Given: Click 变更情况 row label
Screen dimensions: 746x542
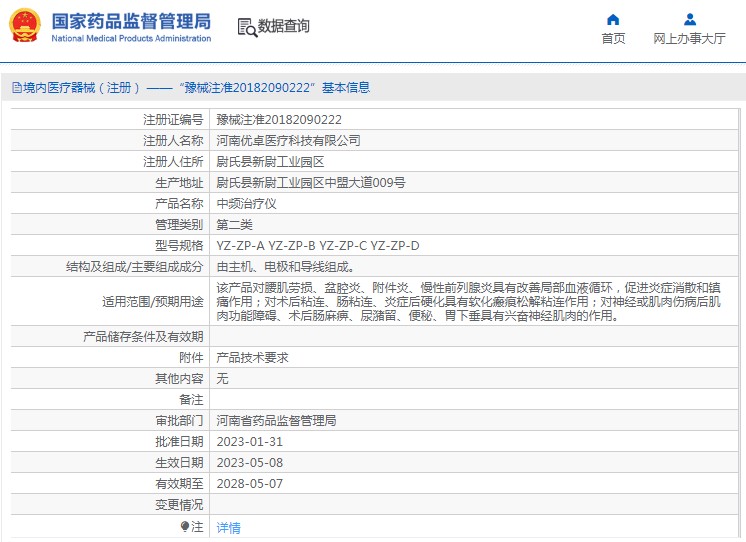Looking at the screenshot, I should tap(179, 504).
